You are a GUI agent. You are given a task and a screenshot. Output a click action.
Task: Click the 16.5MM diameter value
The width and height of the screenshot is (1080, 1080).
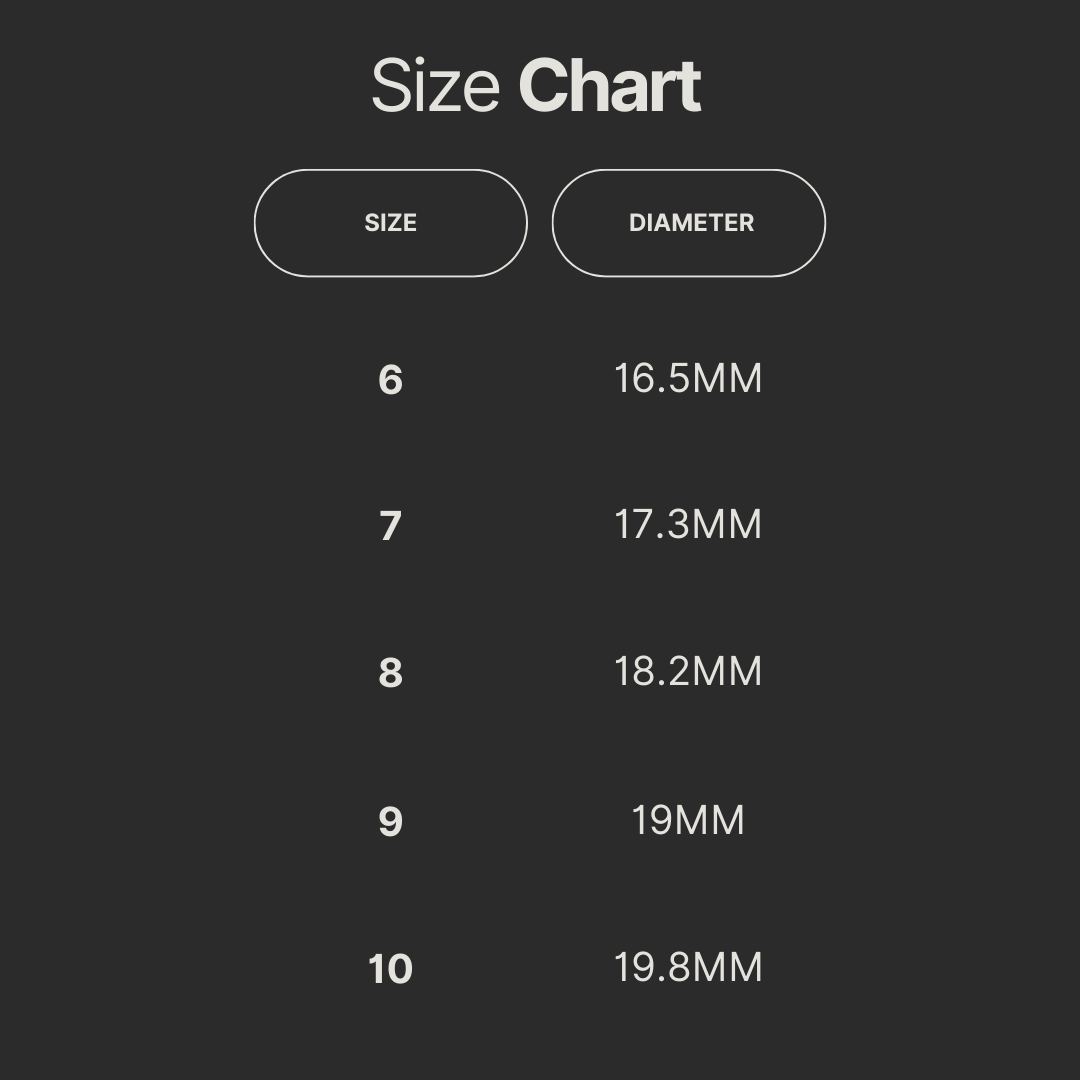pyautogui.click(x=688, y=379)
